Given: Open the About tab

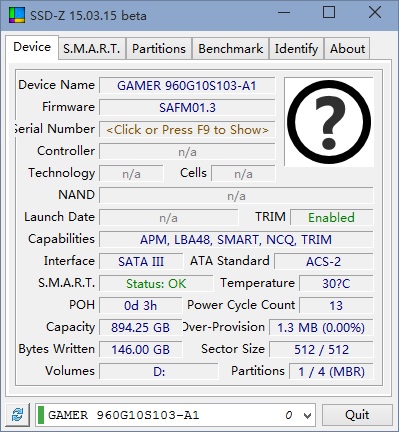Looking at the screenshot, I should click(347, 49).
